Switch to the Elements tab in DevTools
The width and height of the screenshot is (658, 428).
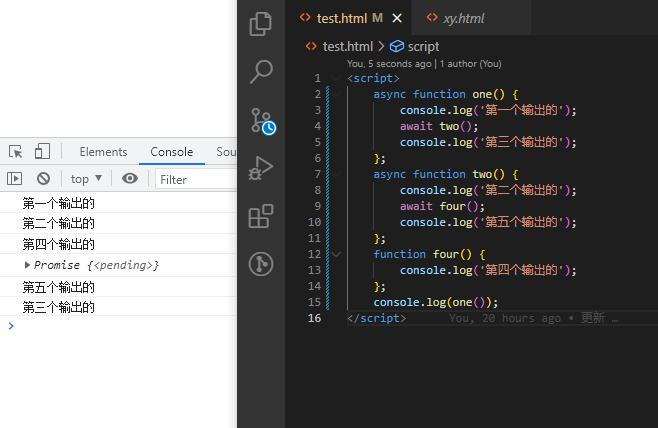coord(103,152)
